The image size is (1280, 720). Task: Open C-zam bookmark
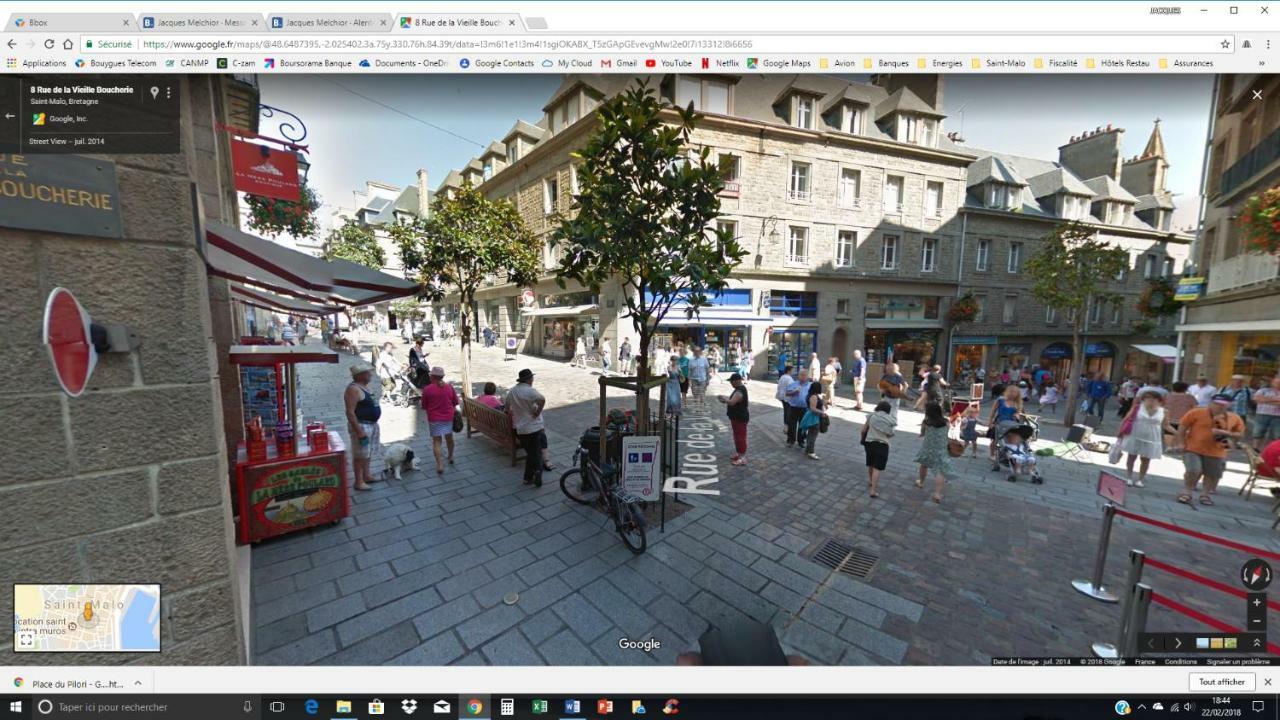pos(236,63)
